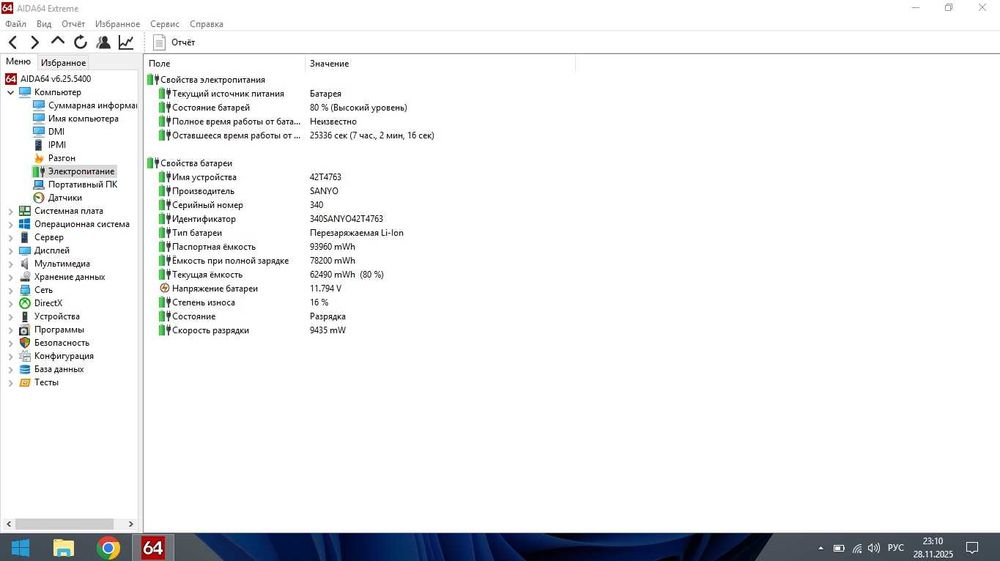Select Портативный ПК laptop icon item
Screen dimensions: 1000x561
pyautogui.click(x=39, y=184)
